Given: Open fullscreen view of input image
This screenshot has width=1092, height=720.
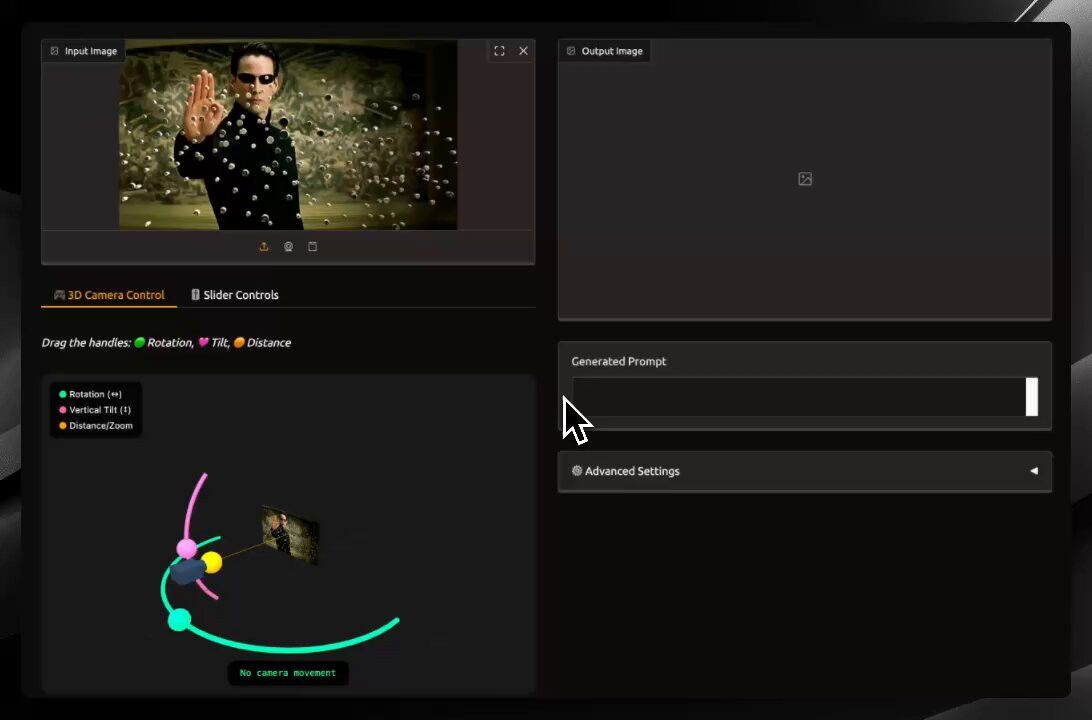Looking at the screenshot, I should coord(499,51).
